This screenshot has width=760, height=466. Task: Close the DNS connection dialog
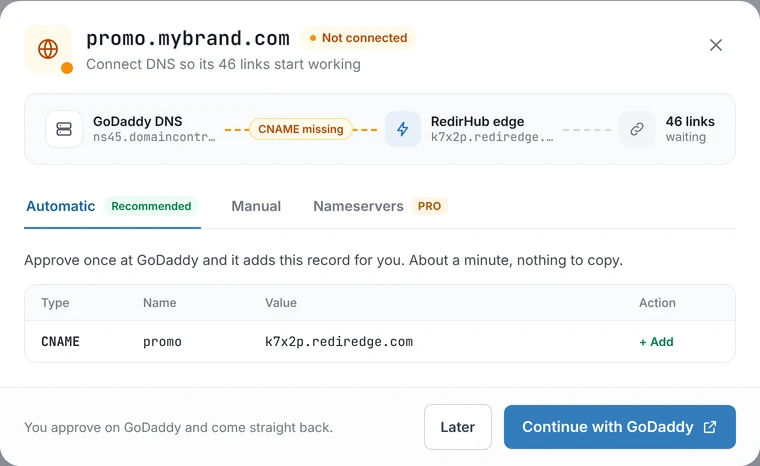click(x=715, y=45)
